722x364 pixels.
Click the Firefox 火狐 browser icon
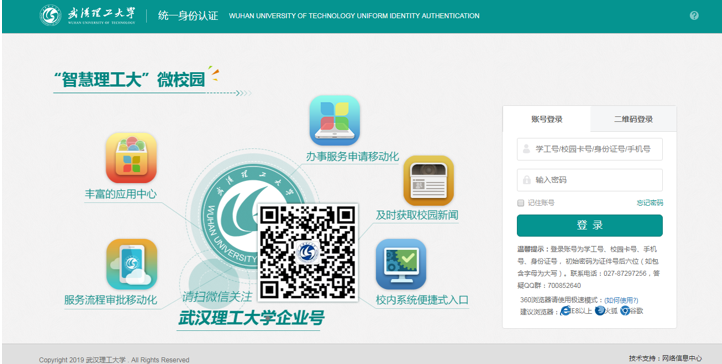click(x=600, y=311)
